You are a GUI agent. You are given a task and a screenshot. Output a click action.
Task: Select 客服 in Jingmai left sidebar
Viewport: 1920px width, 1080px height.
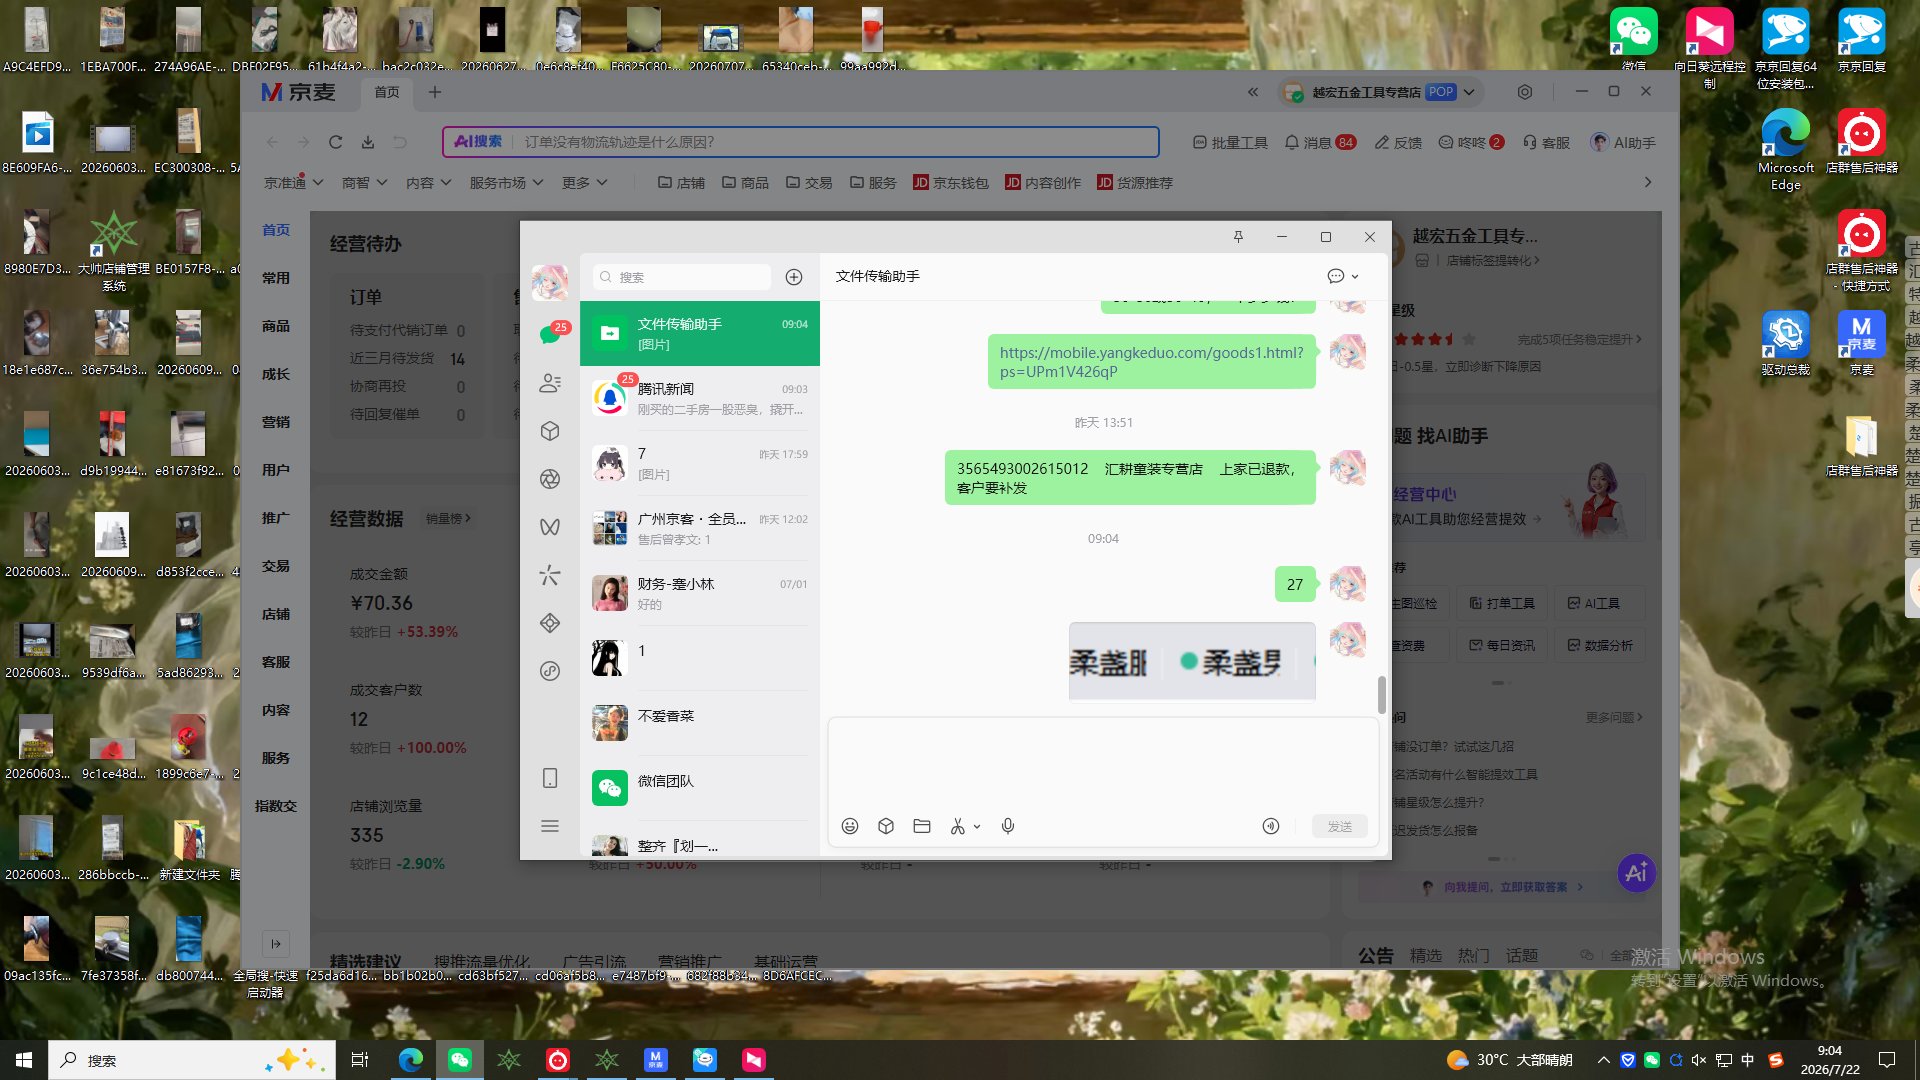pyautogui.click(x=276, y=662)
